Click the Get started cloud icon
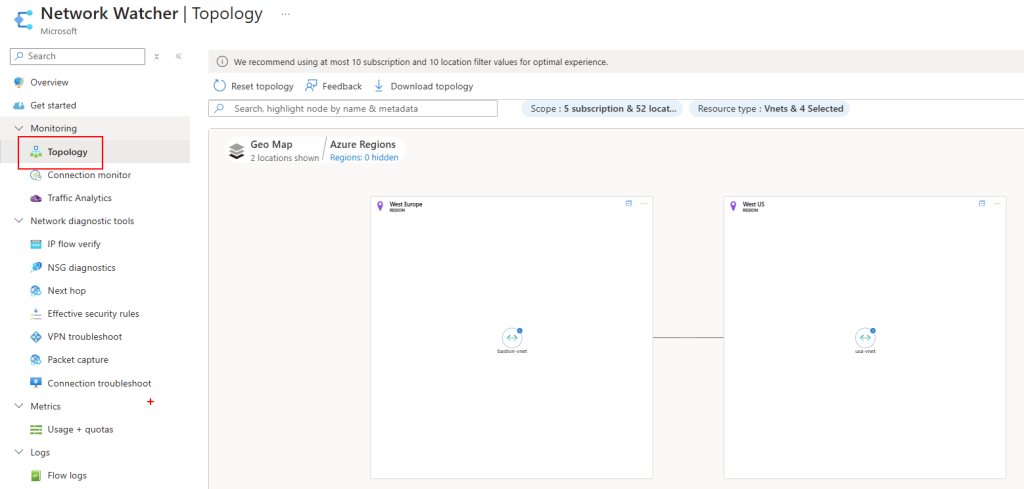The height and width of the screenshot is (489, 1024). point(18,105)
